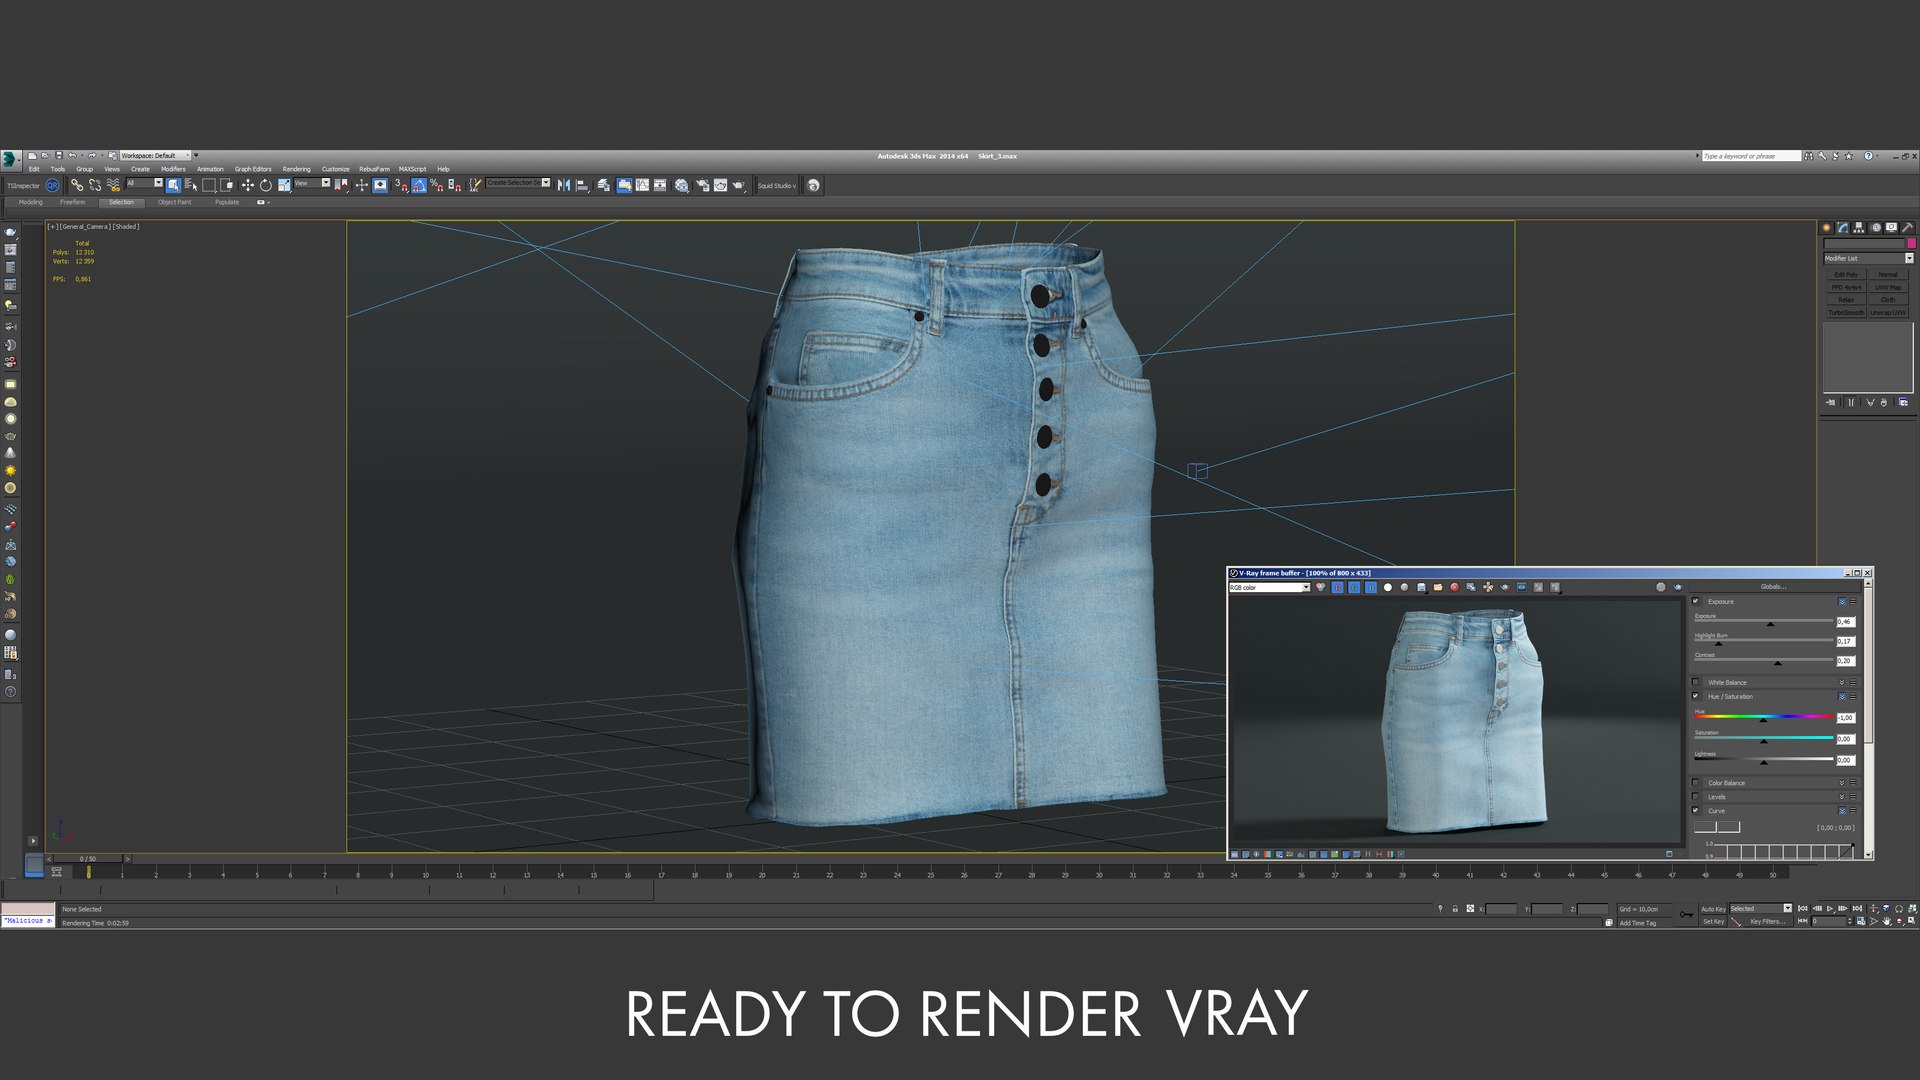Save image from V-Ray frame buffer
Image resolution: width=1920 pixels, height=1080 pixels.
[x=1421, y=587]
